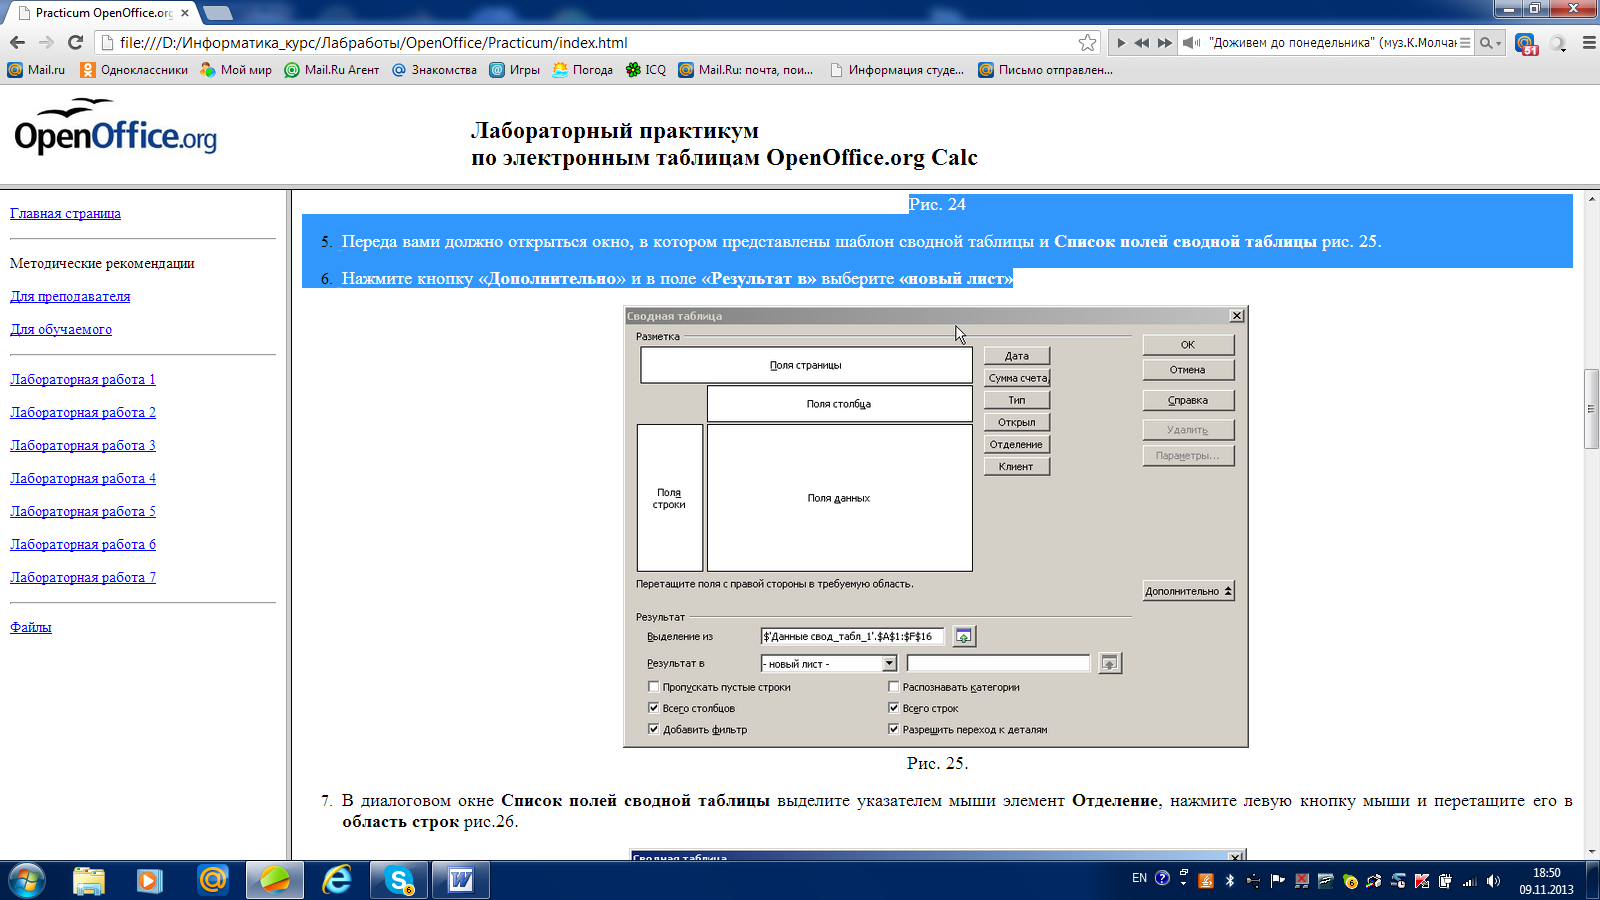
Task: Open the Погода bookmark
Action: tap(583, 70)
